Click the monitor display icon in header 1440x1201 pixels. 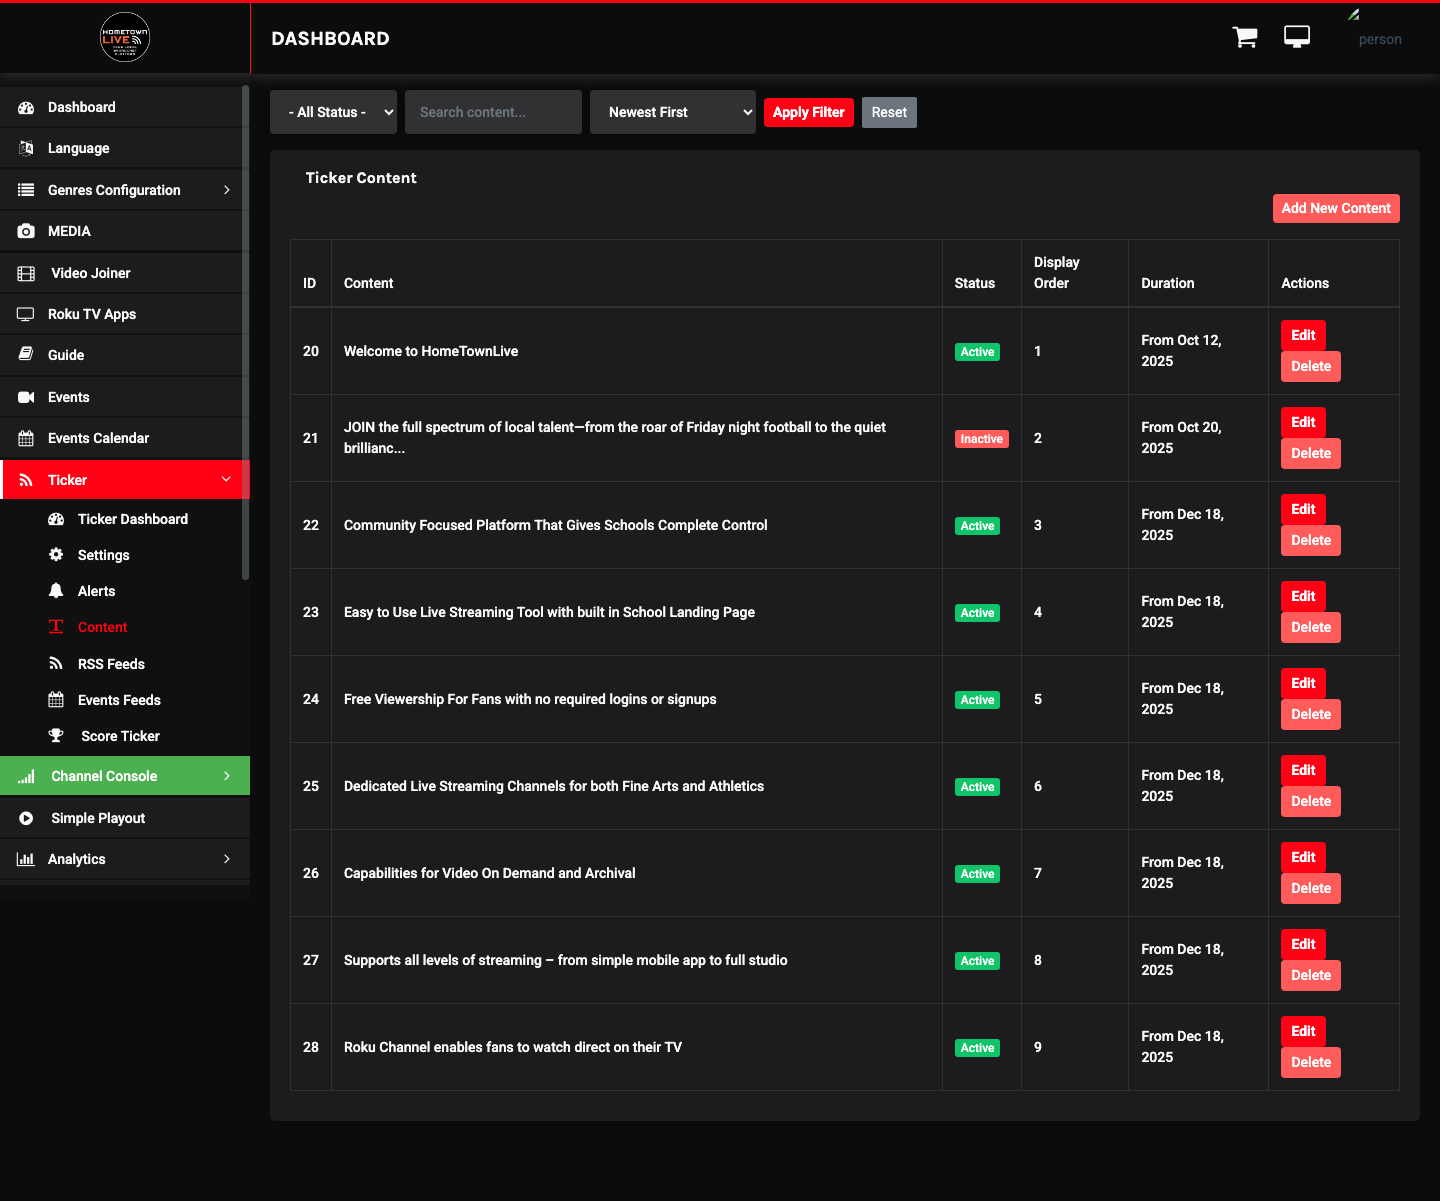(x=1297, y=37)
